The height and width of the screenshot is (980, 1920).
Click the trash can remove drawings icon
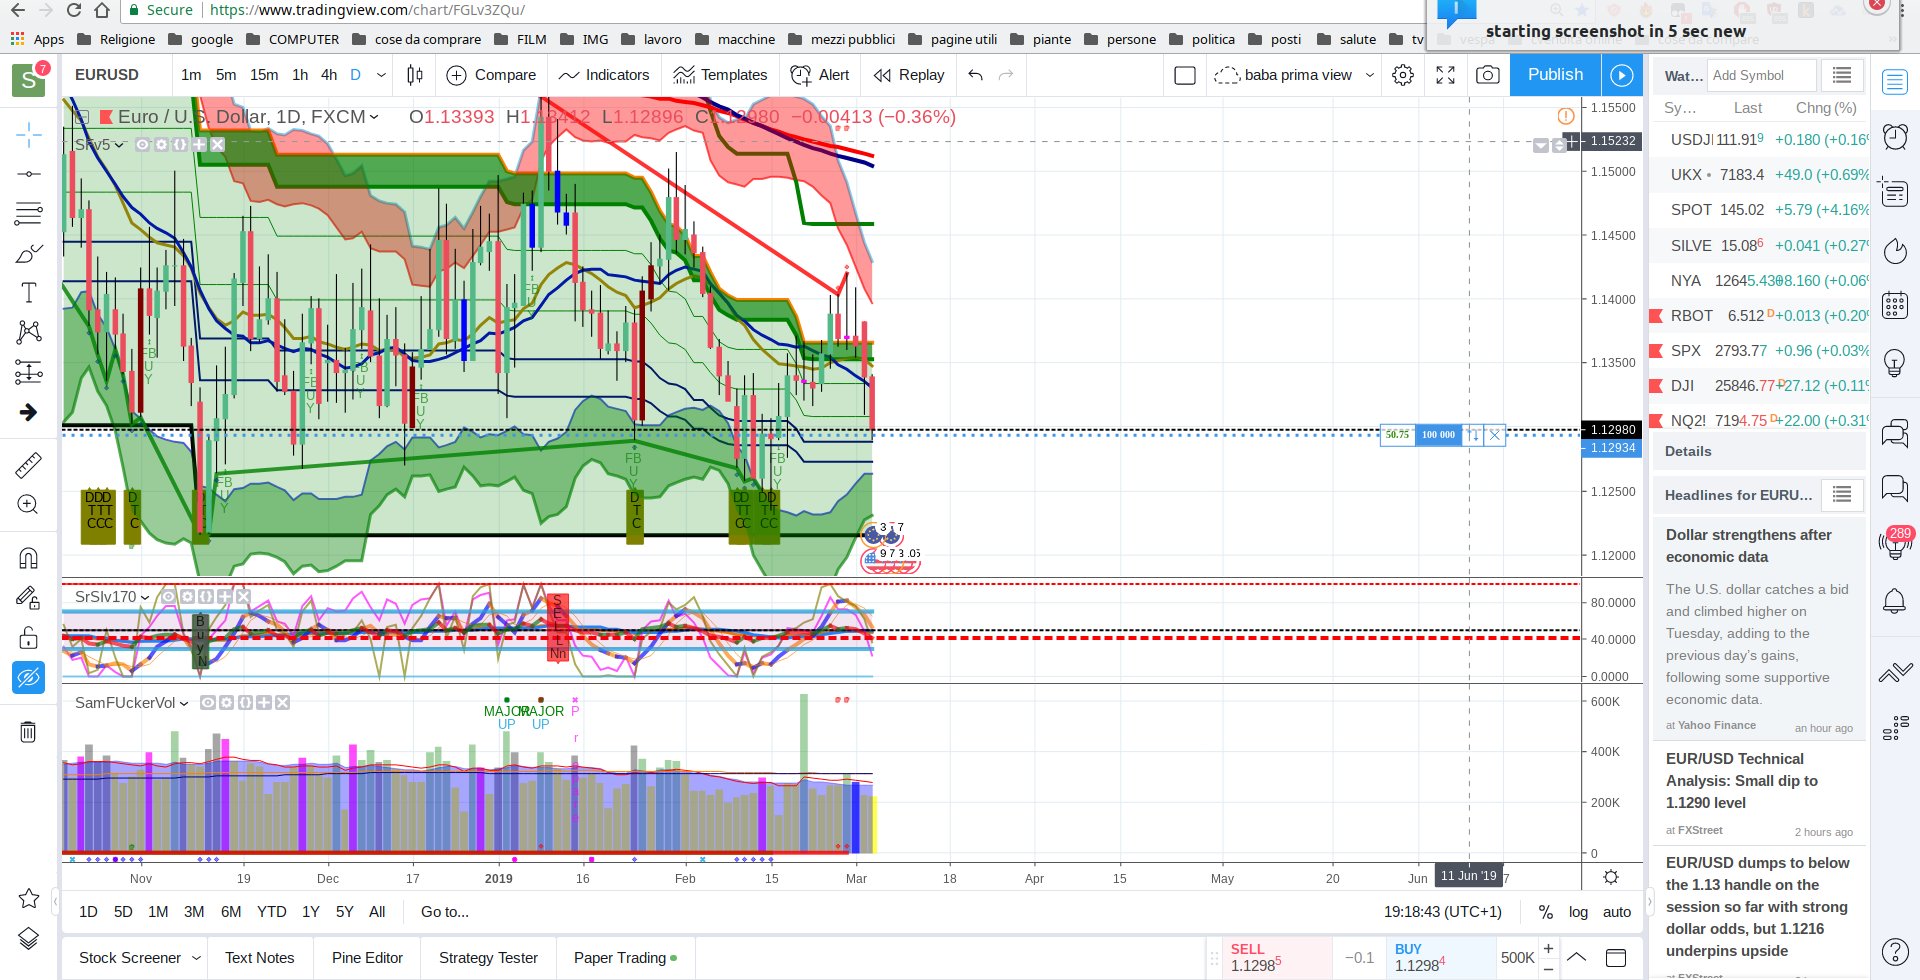click(x=28, y=732)
